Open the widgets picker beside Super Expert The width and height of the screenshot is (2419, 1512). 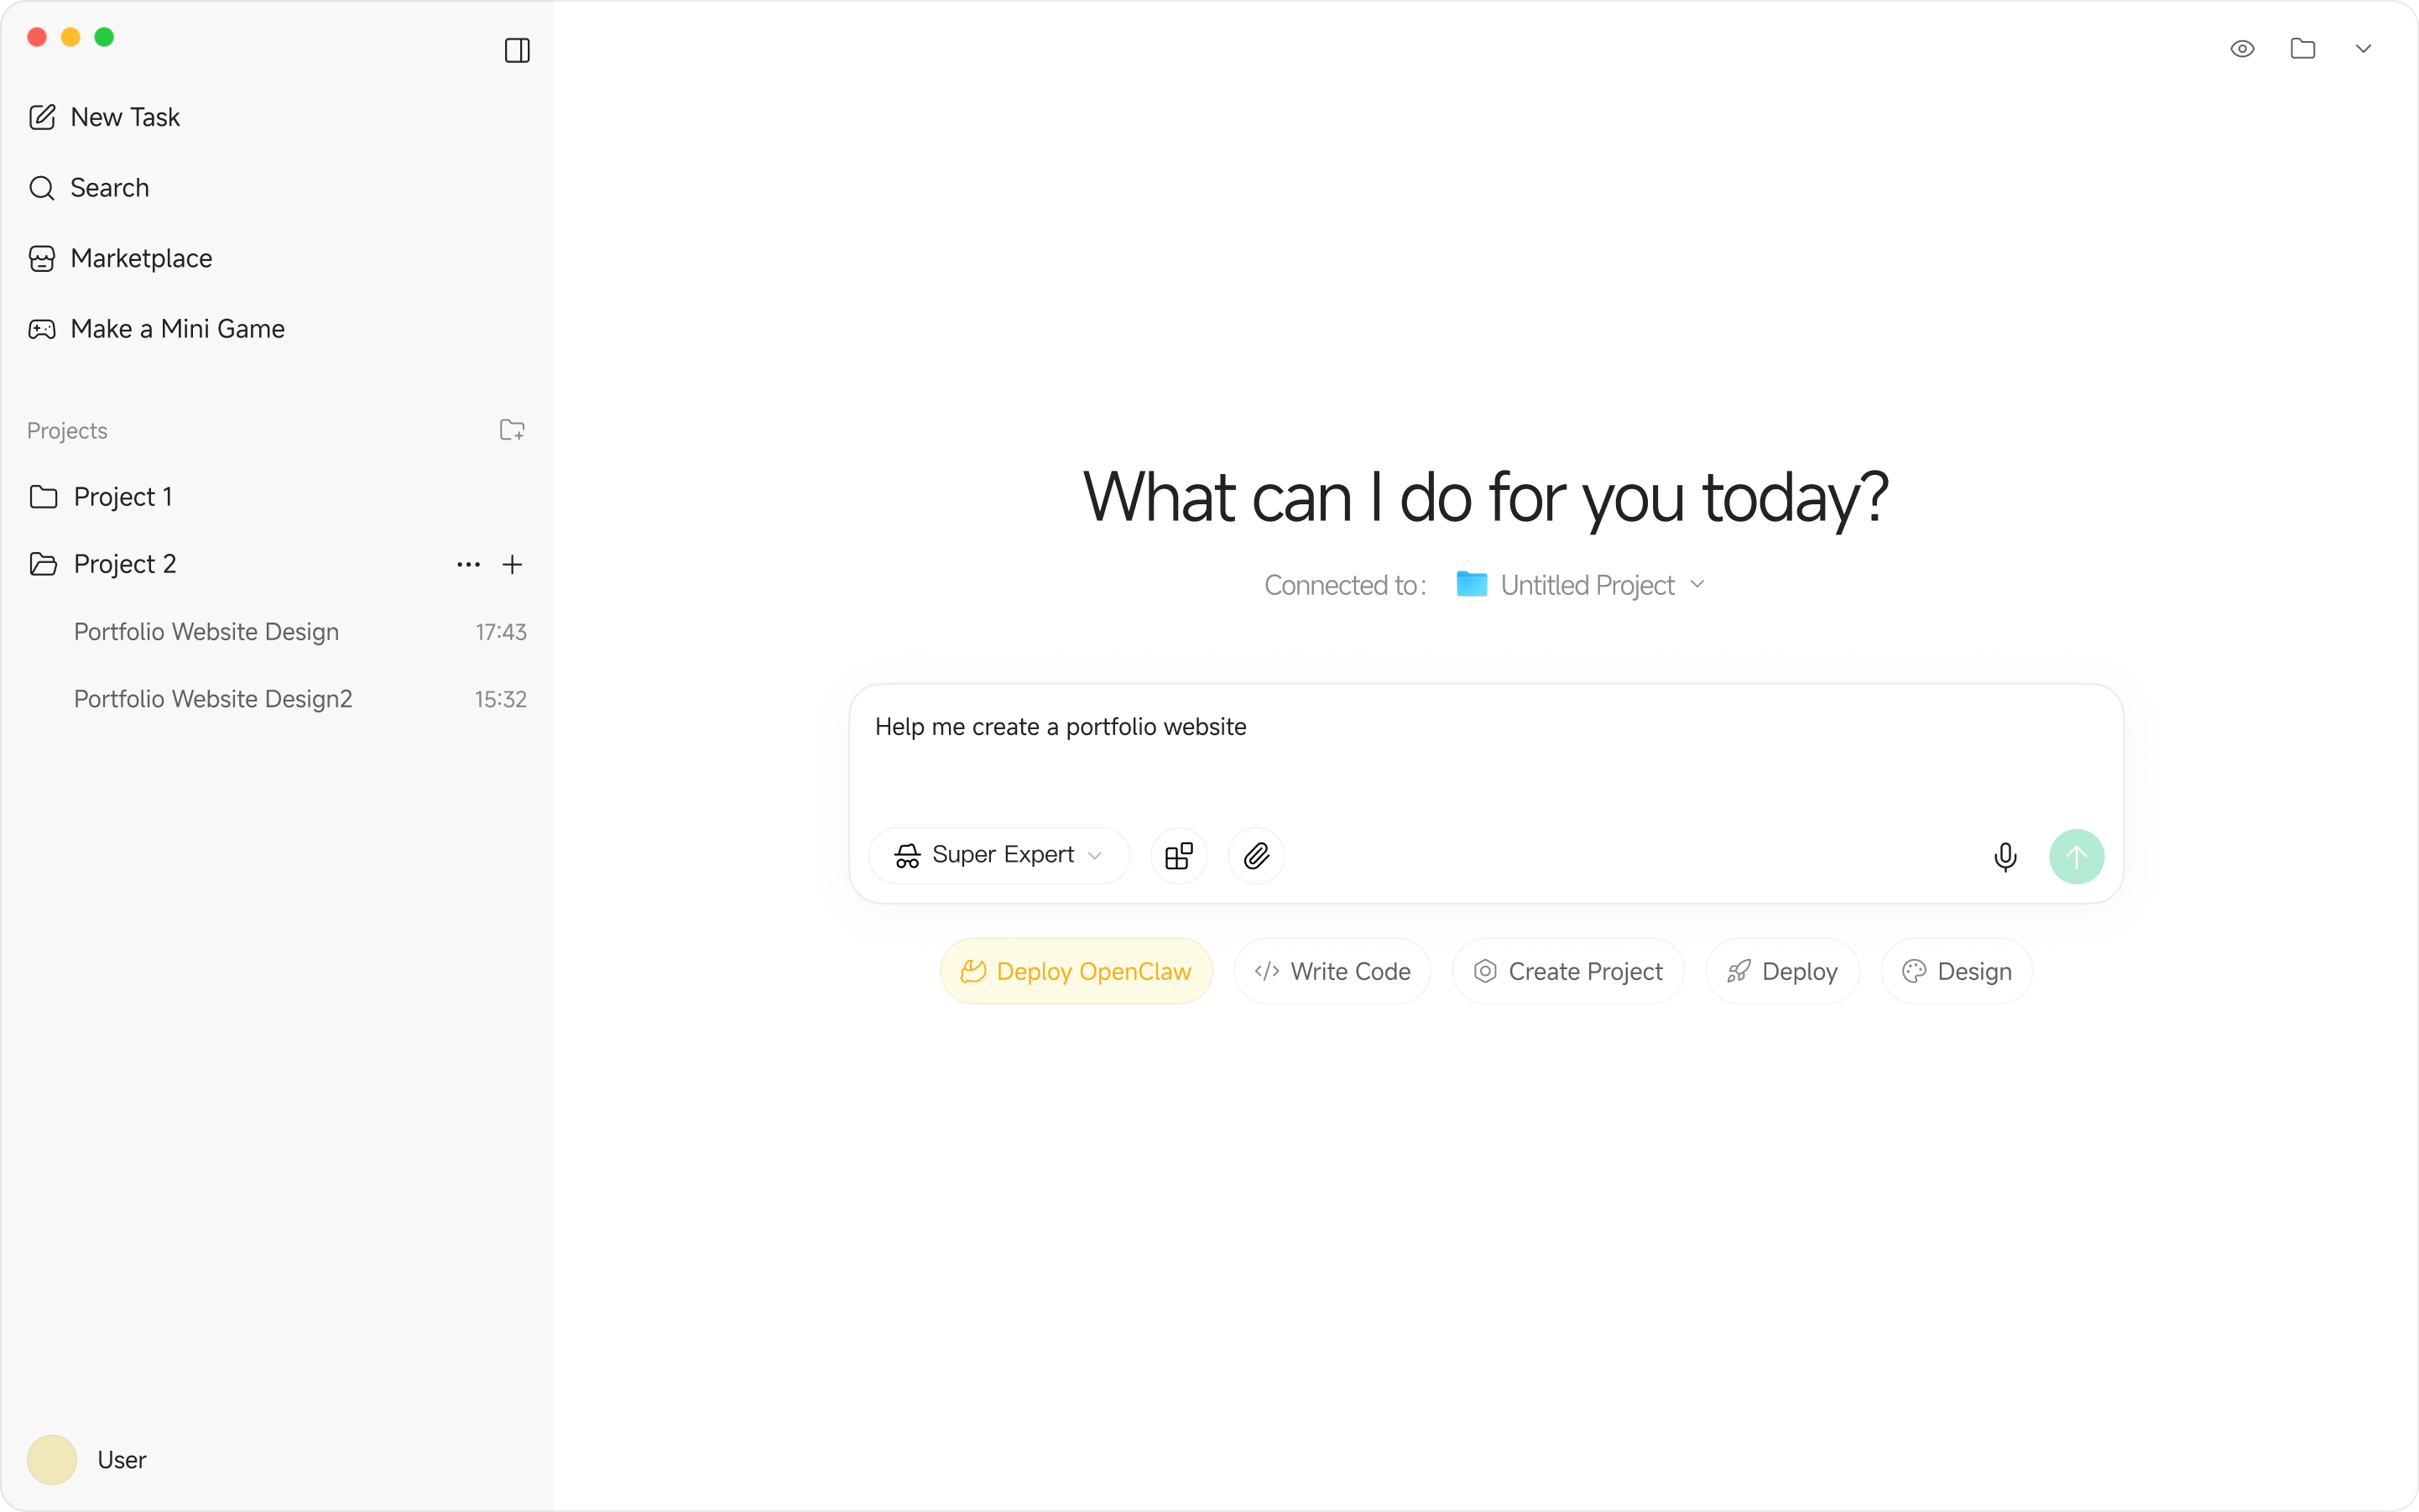[1178, 856]
